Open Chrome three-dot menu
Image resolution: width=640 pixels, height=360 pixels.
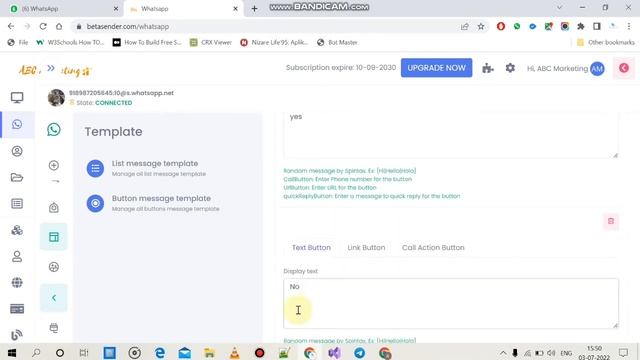(629, 27)
